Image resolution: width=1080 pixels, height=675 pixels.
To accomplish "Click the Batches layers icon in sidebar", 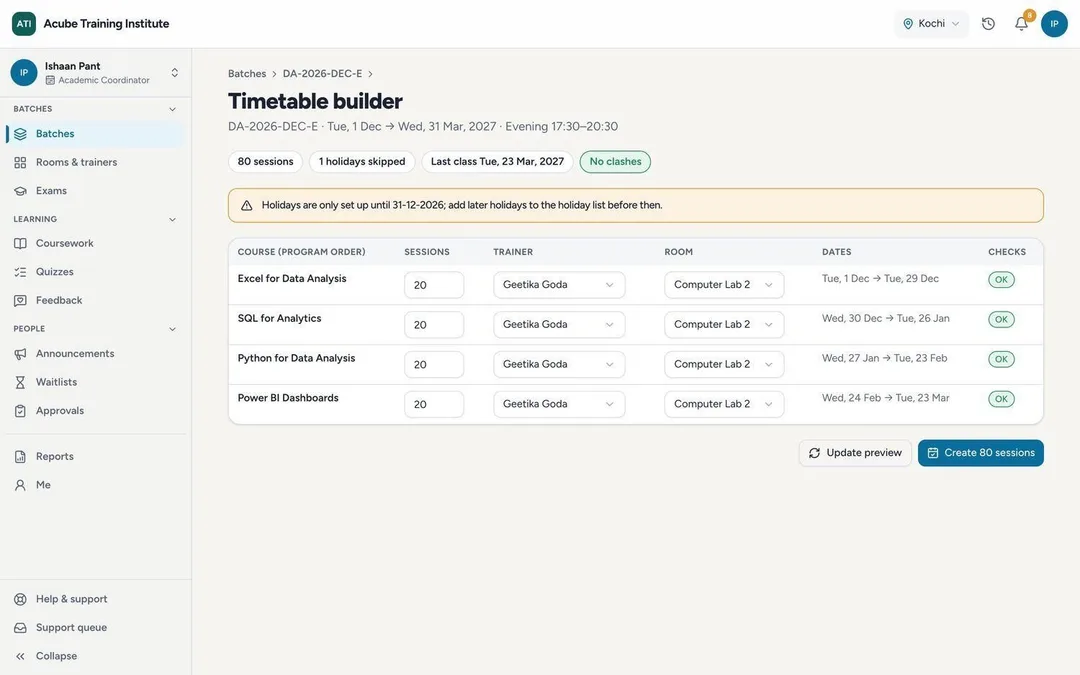I will pos(20,134).
